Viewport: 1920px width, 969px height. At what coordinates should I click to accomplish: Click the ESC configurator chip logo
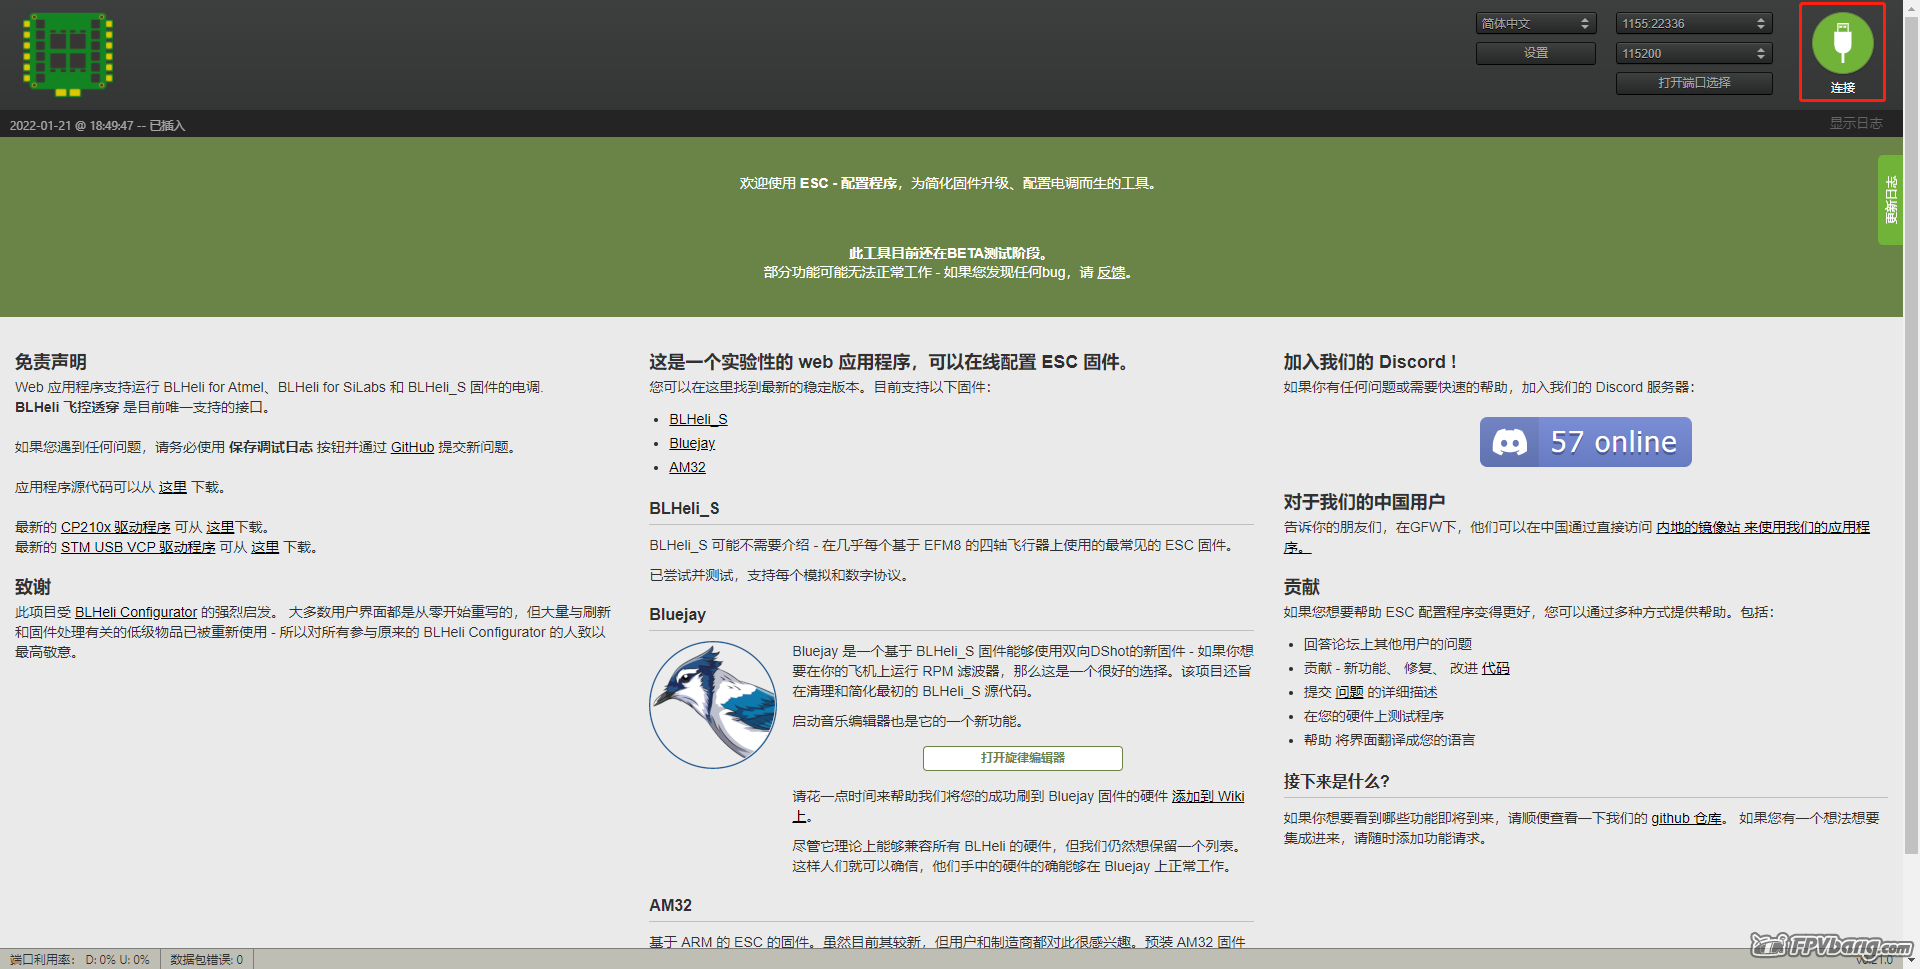68,54
